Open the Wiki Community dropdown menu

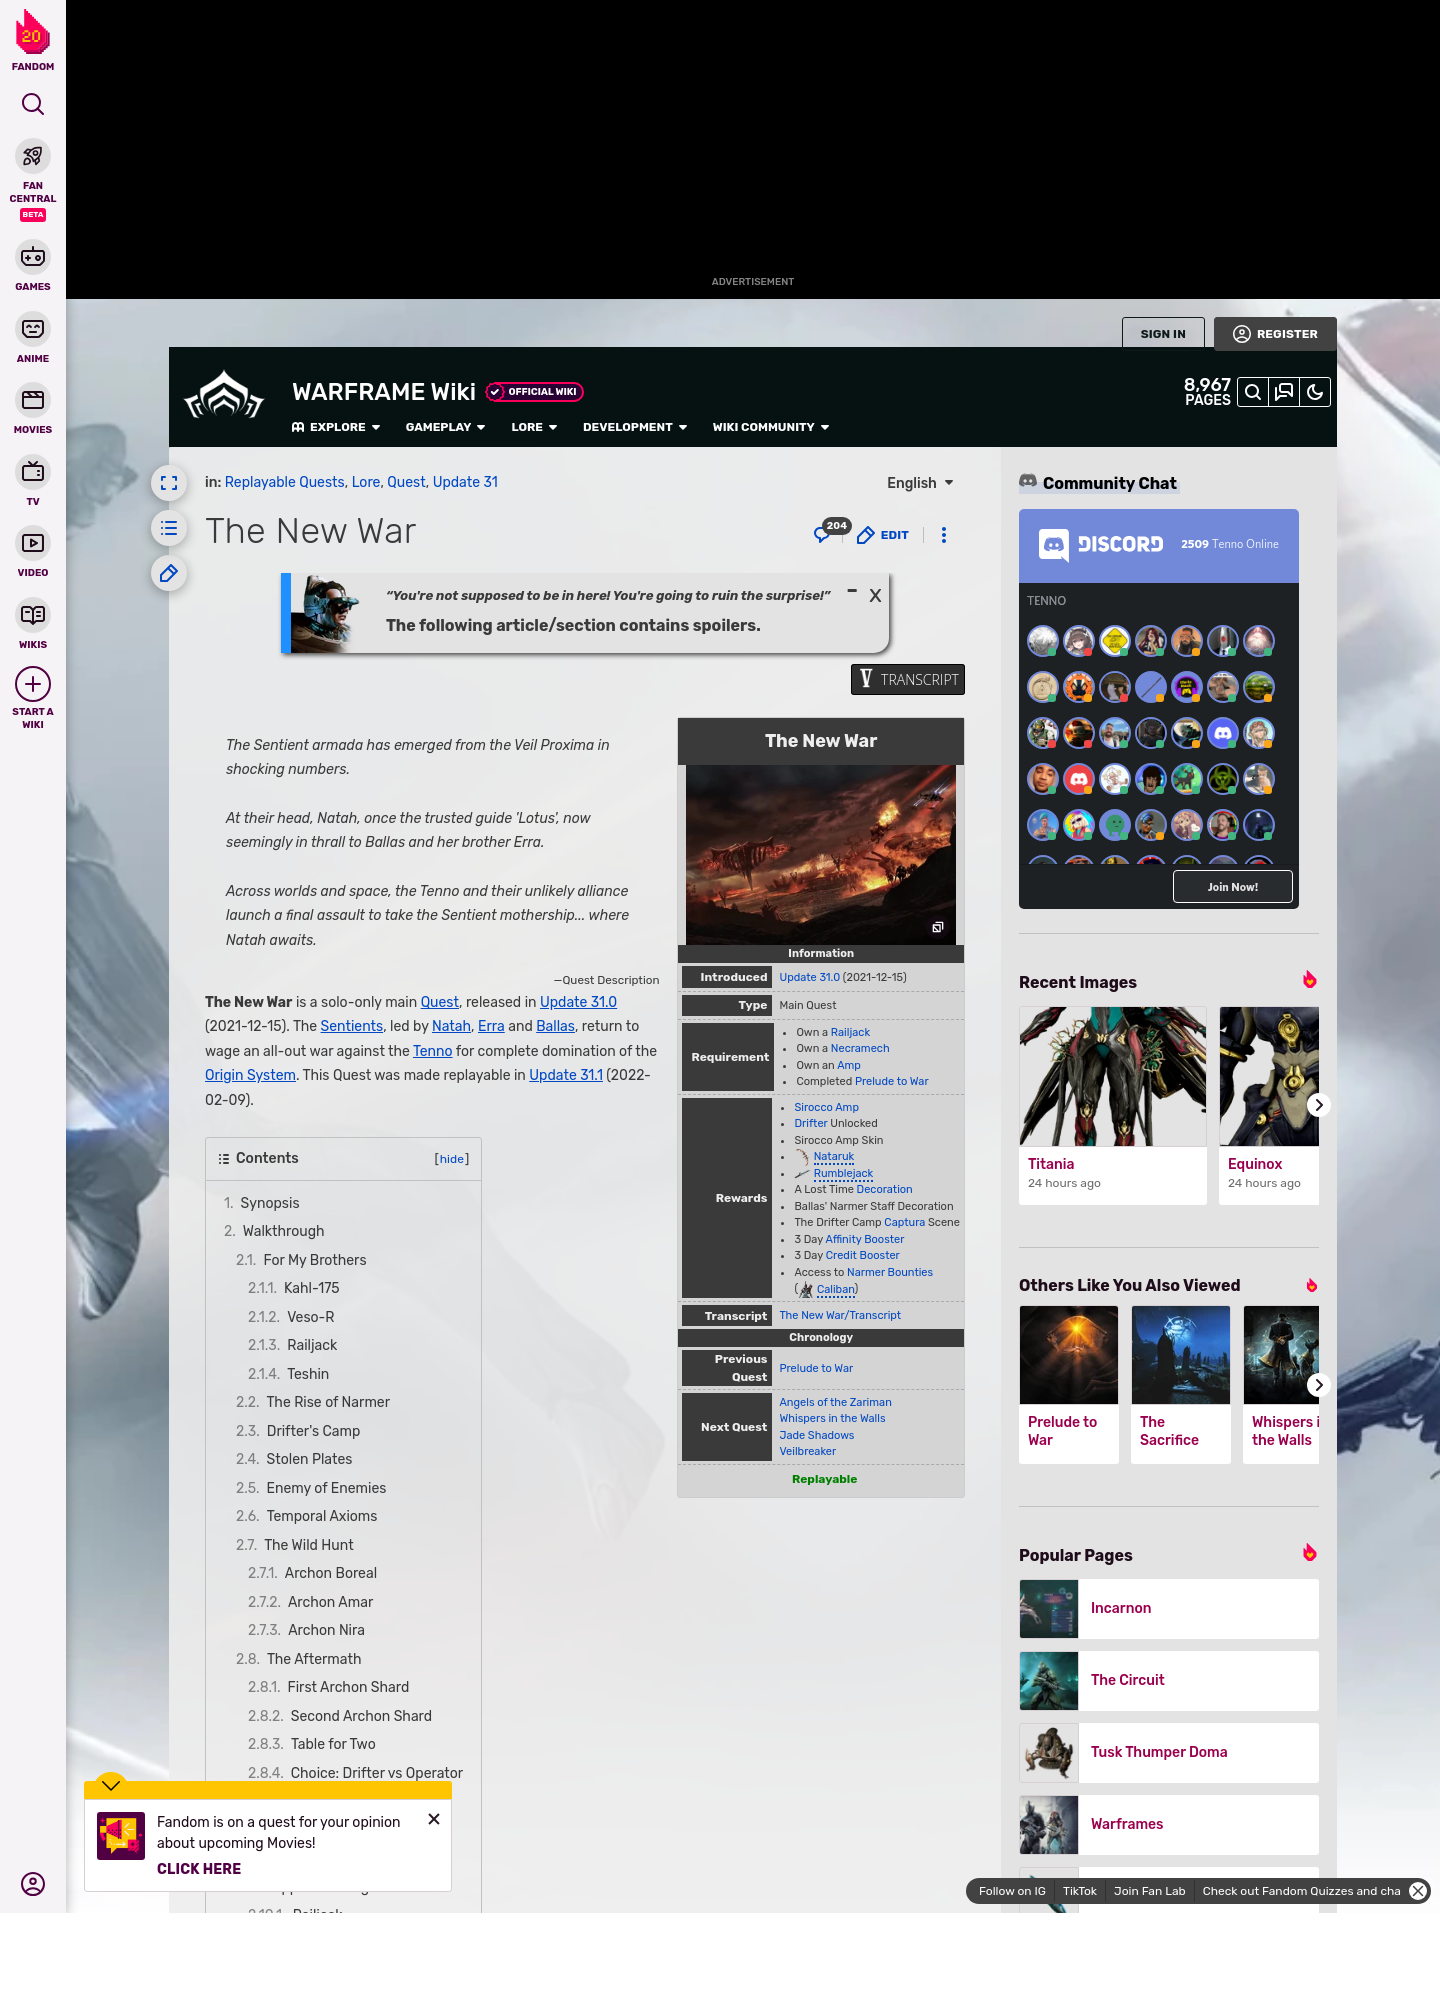pos(771,427)
